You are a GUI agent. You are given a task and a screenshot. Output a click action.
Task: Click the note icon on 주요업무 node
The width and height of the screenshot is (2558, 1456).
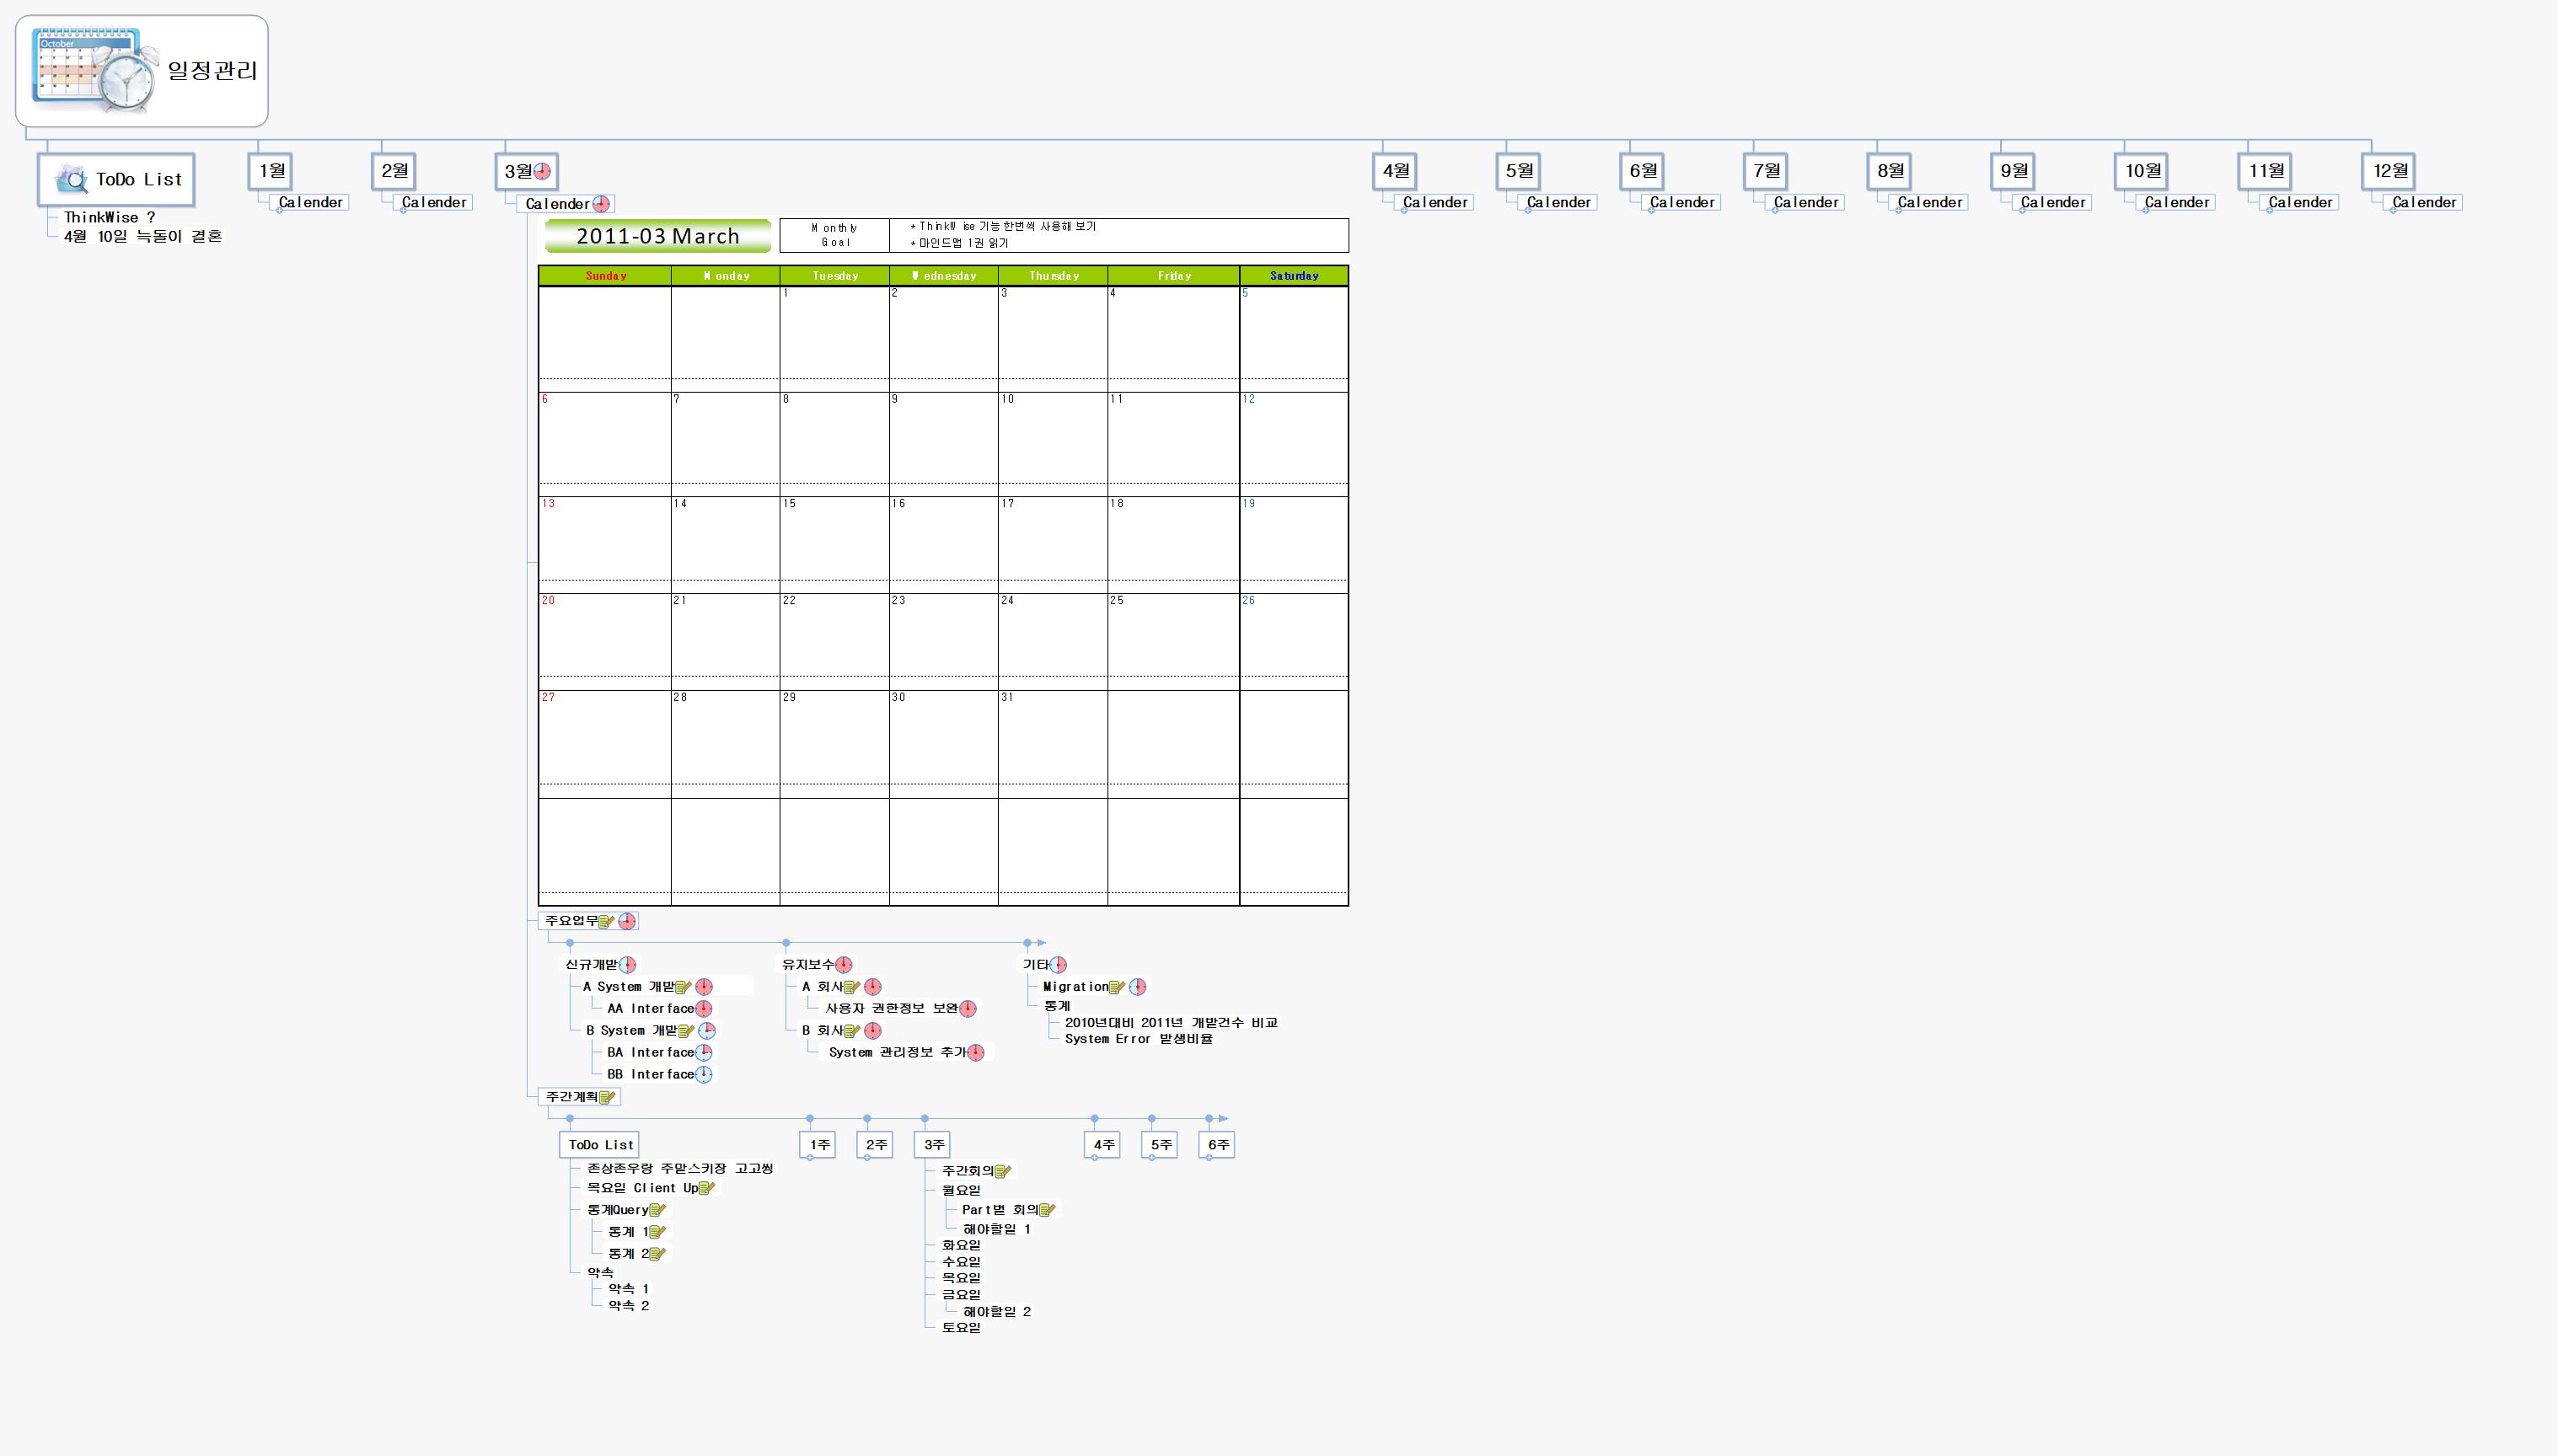(606, 921)
